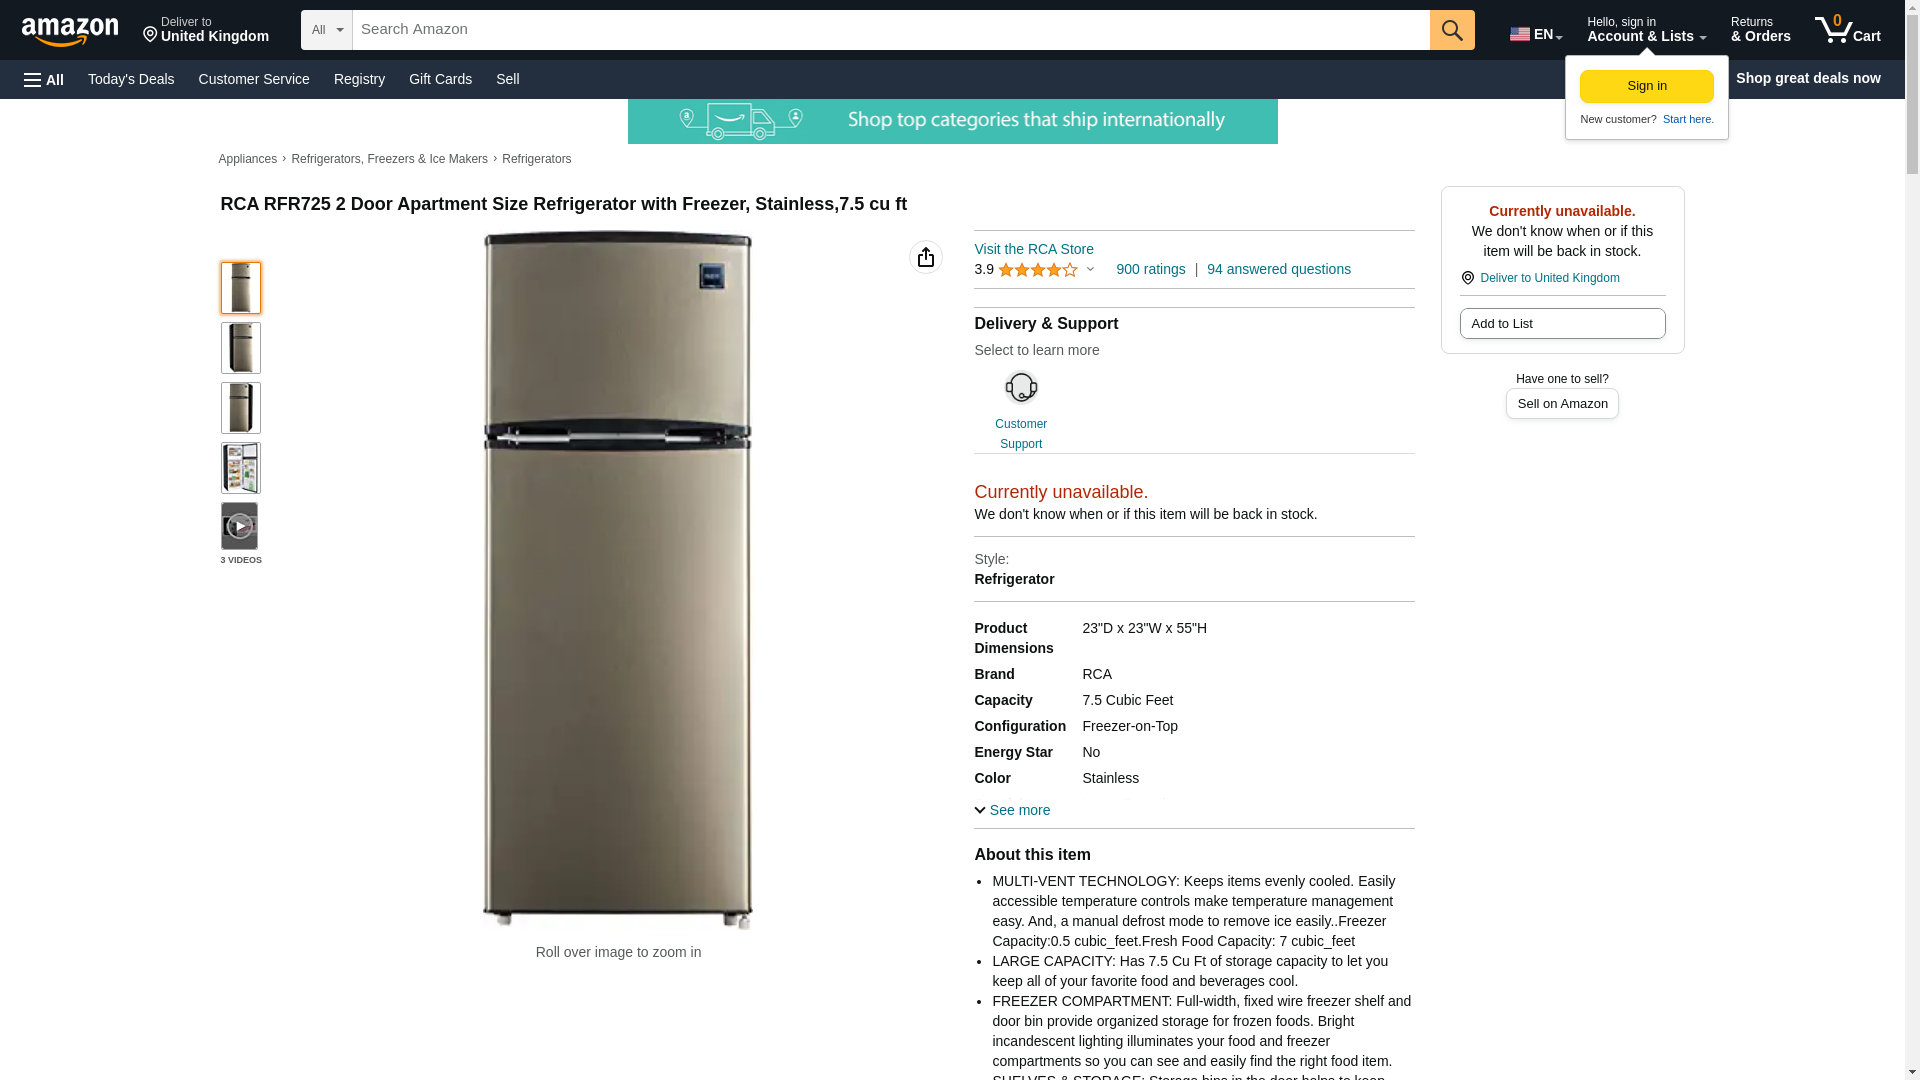1920x1080 pixels.
Task: Open the shopping cart icon
Action: coord(1847,30)
